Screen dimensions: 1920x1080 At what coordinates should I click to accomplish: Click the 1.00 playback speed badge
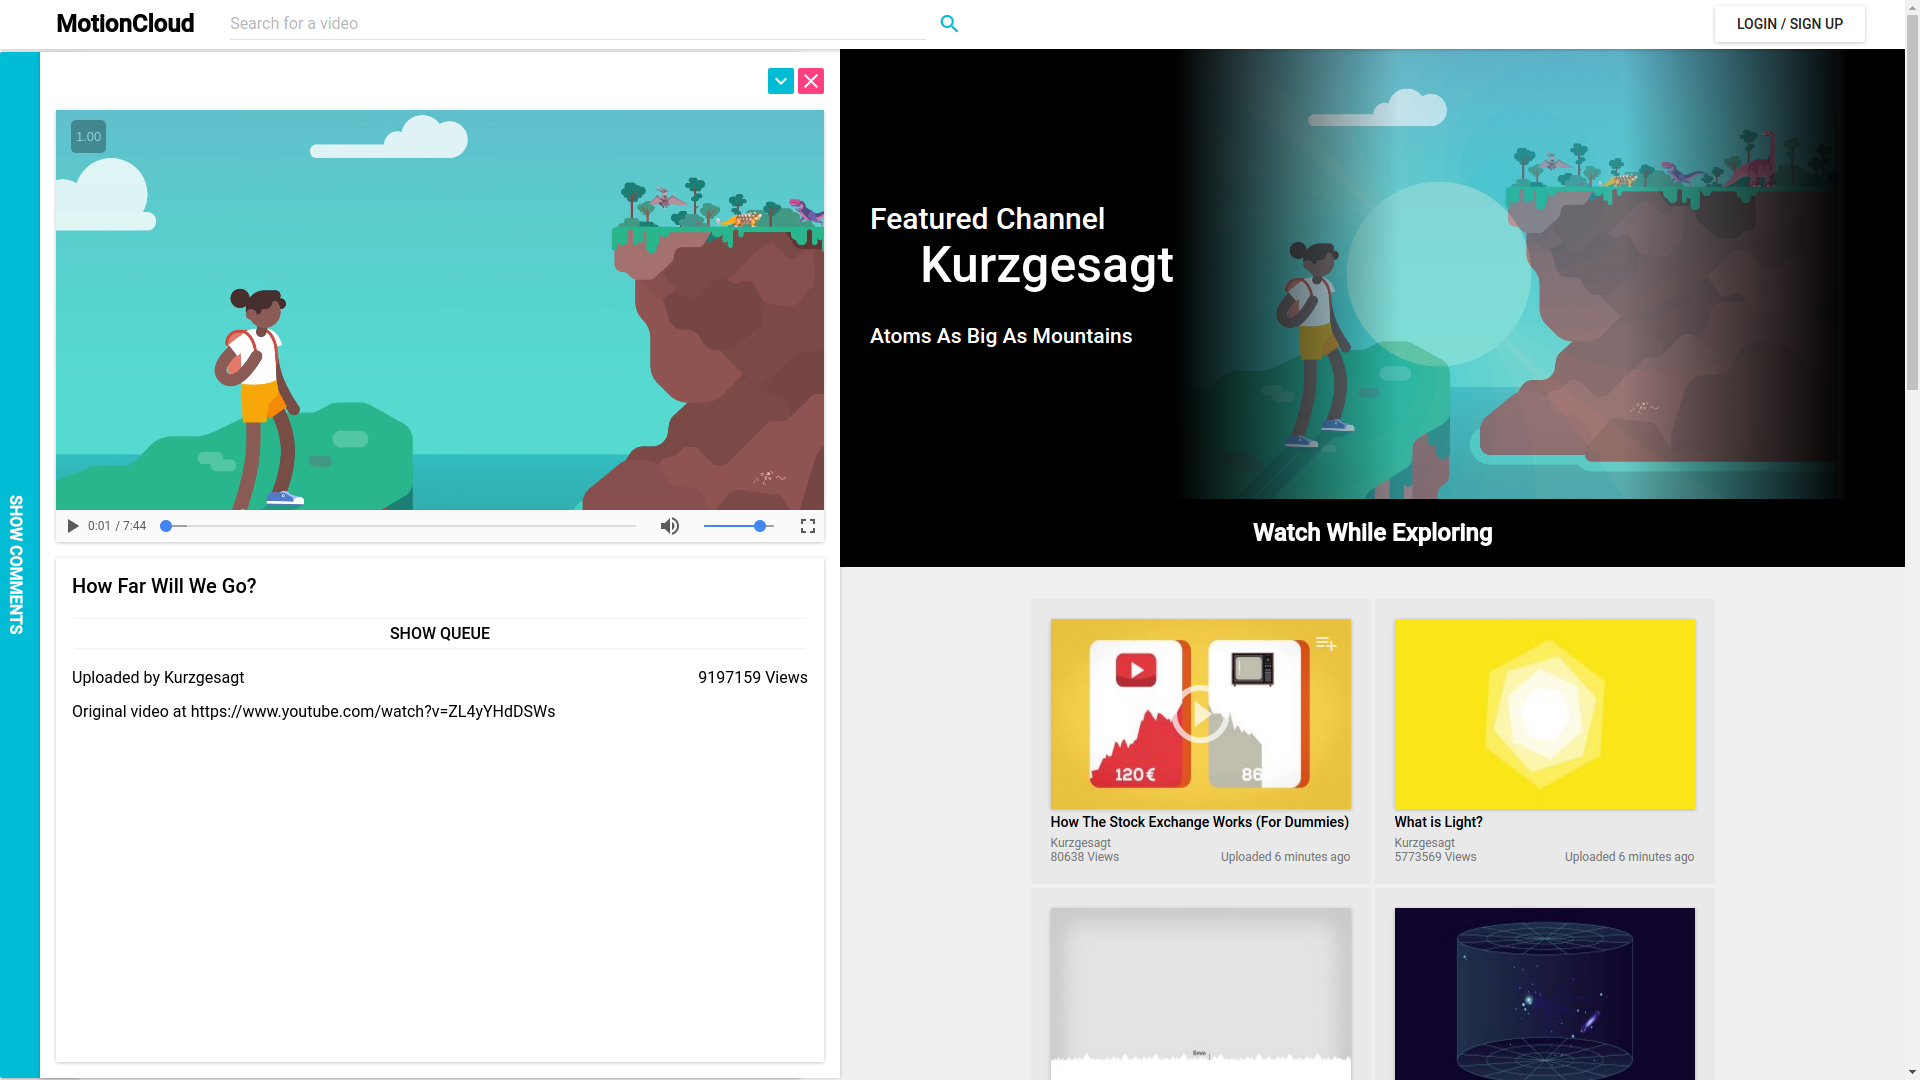[x=88, y=137]
